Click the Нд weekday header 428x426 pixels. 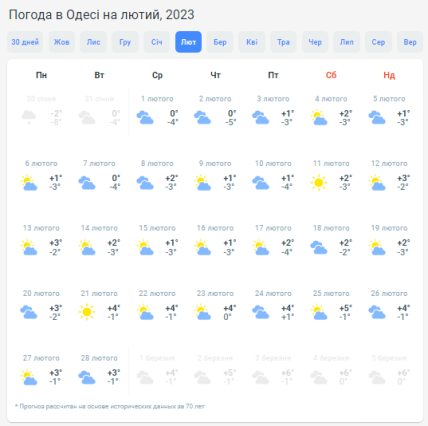pyautogui.click(x=389, y=75)
